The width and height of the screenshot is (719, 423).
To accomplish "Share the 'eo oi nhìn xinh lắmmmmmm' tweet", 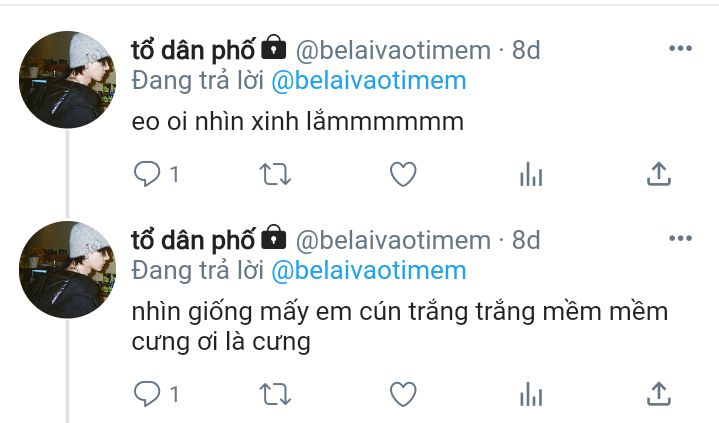I will pyautogui.click(x=659, y=174).
